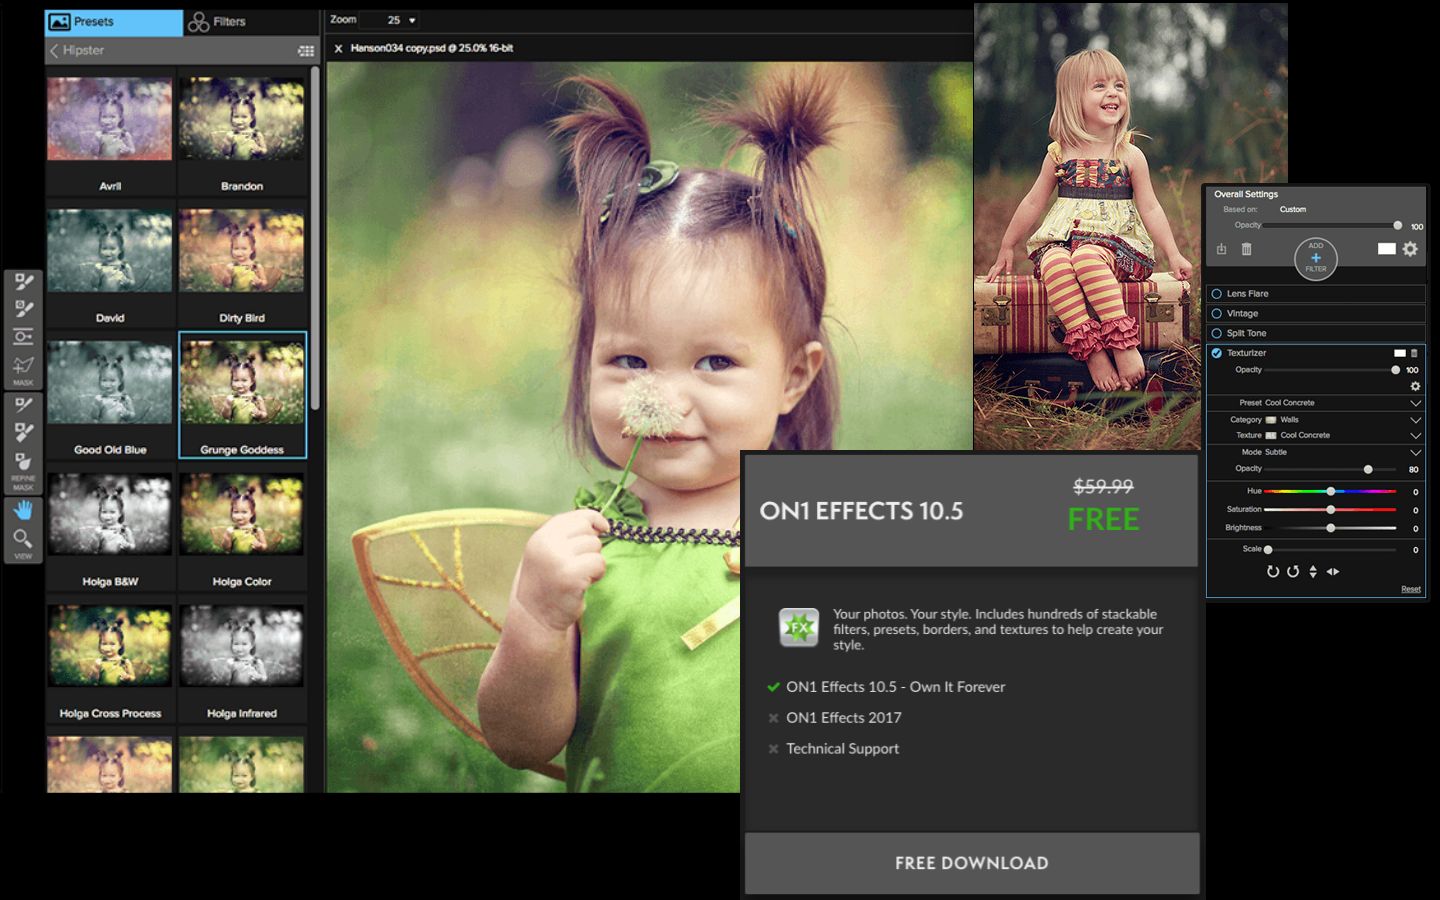Image resolution: width=1440 pixels, height=900 pixels.
Task: Click the Overall Settings Opacity slider handle
Action: (x=1397, y=226)
